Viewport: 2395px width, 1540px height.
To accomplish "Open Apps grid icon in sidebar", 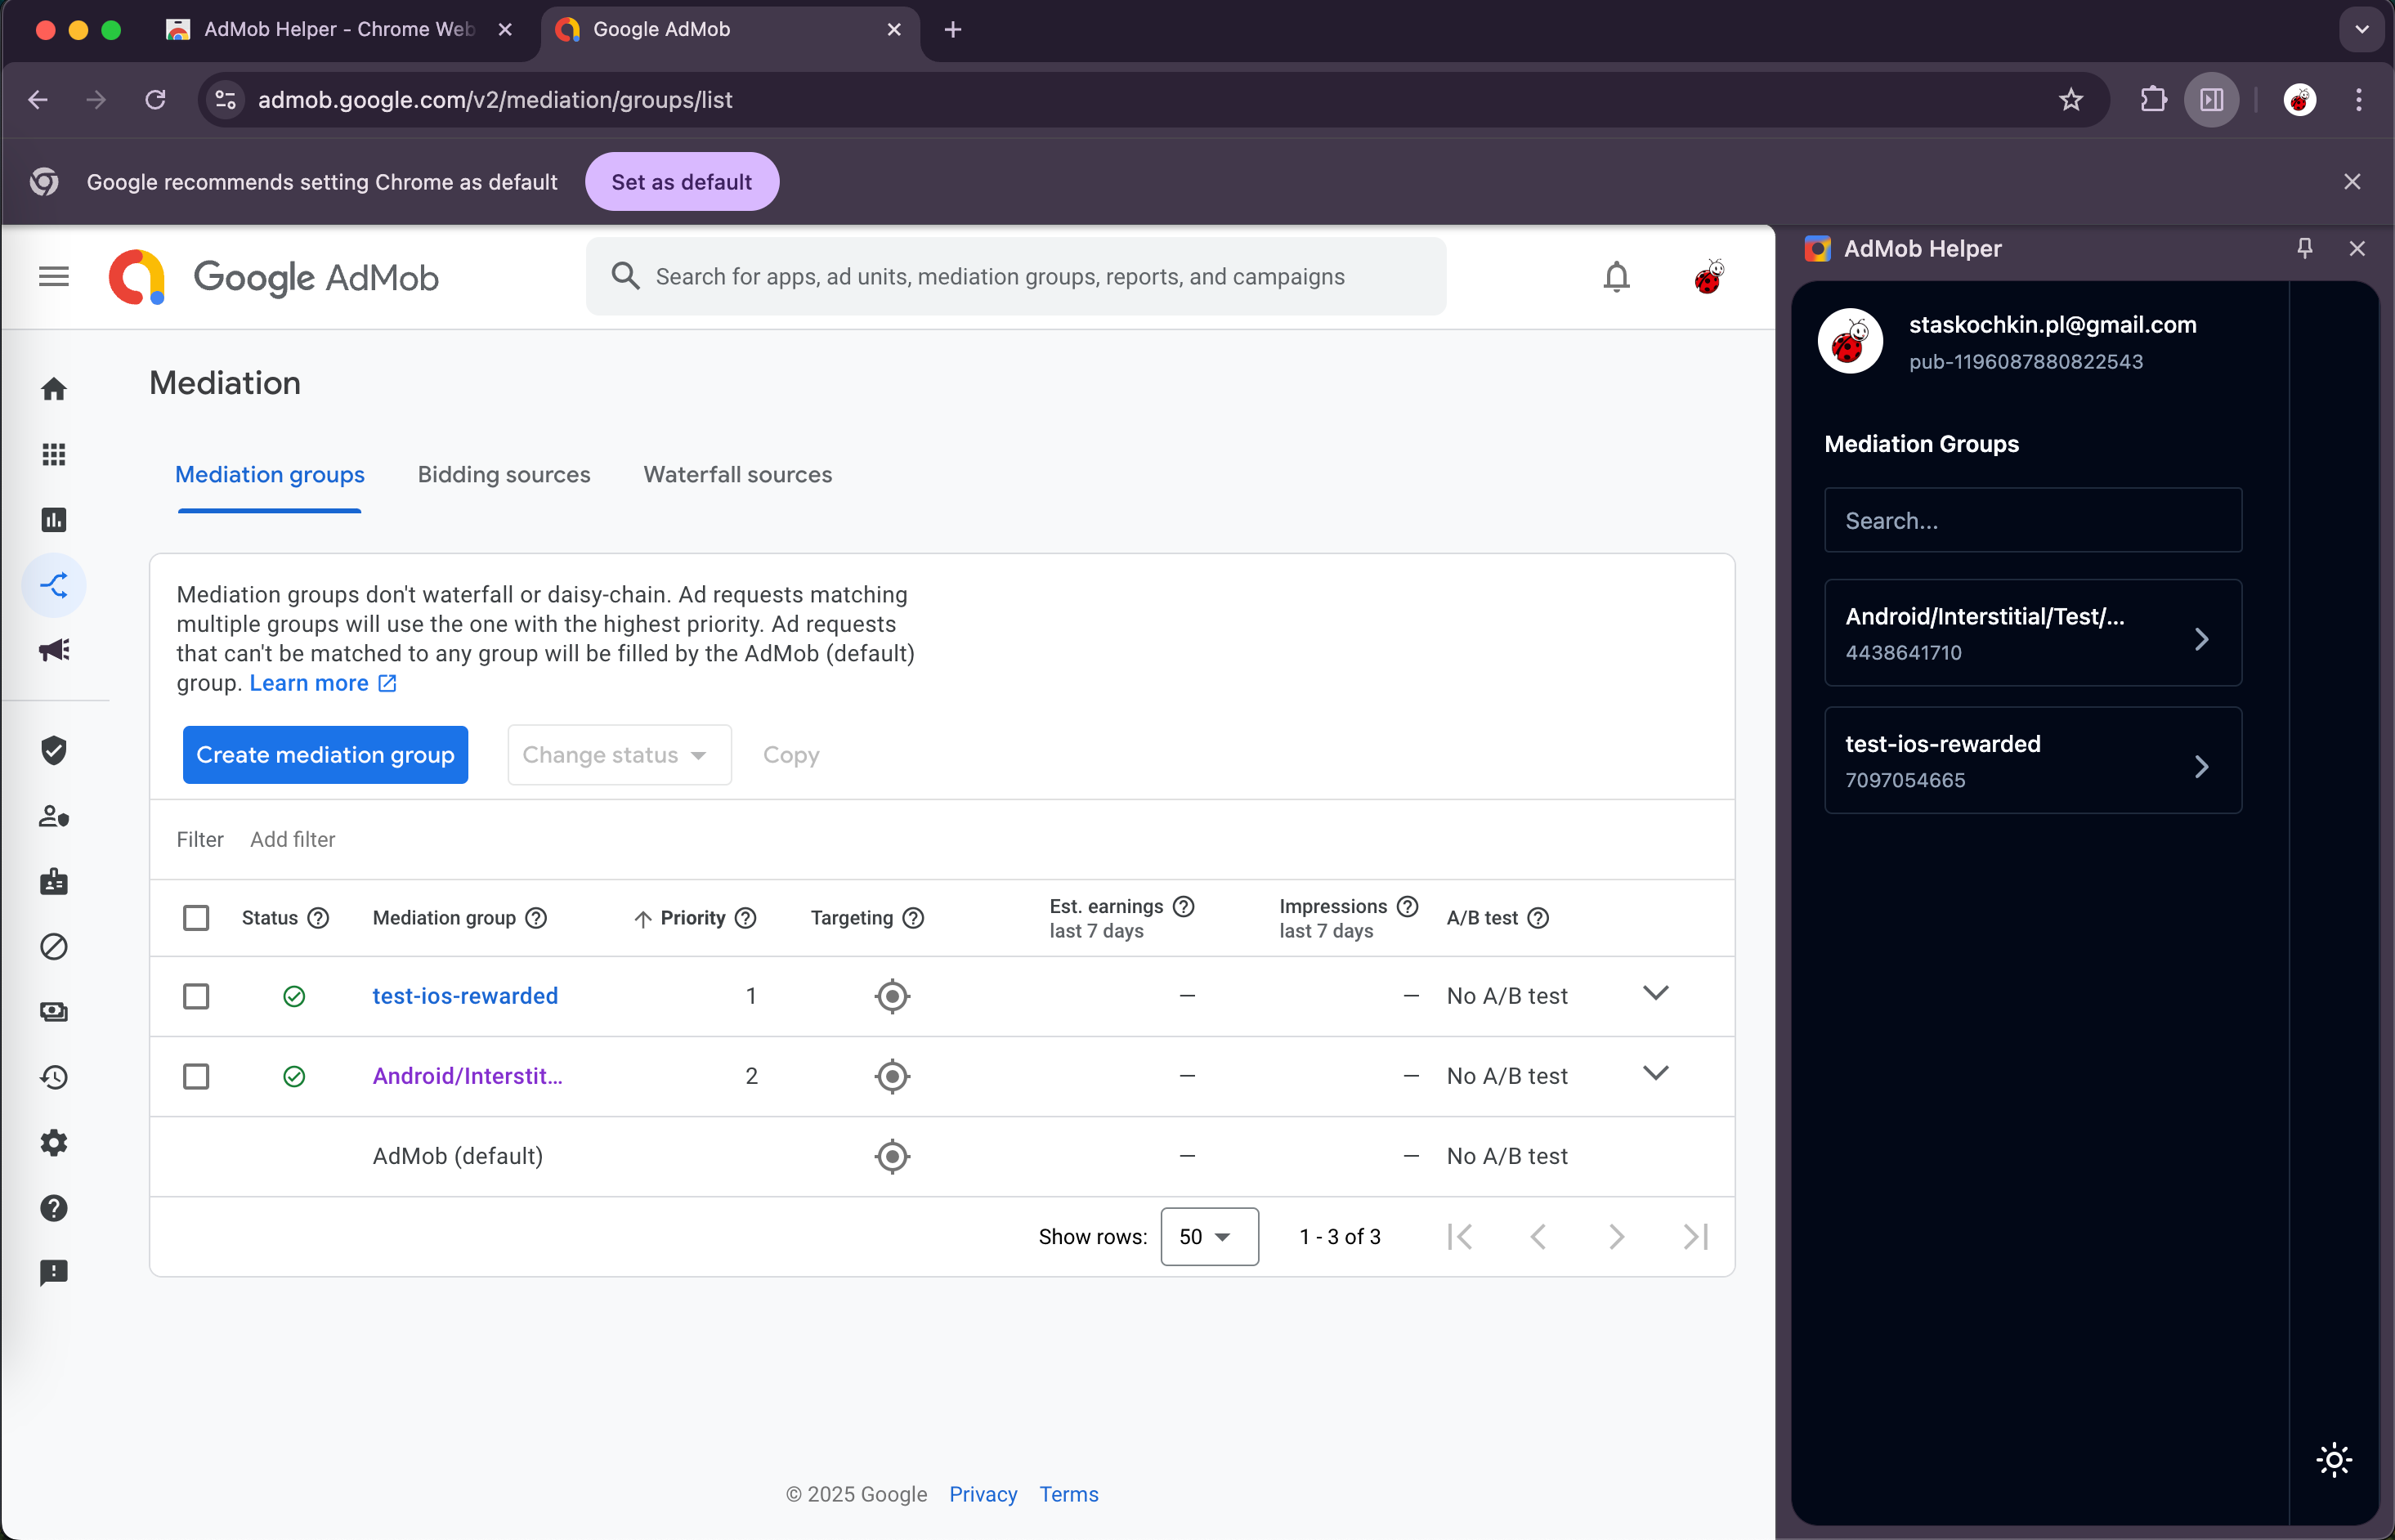I will click(x=54, y=454).
